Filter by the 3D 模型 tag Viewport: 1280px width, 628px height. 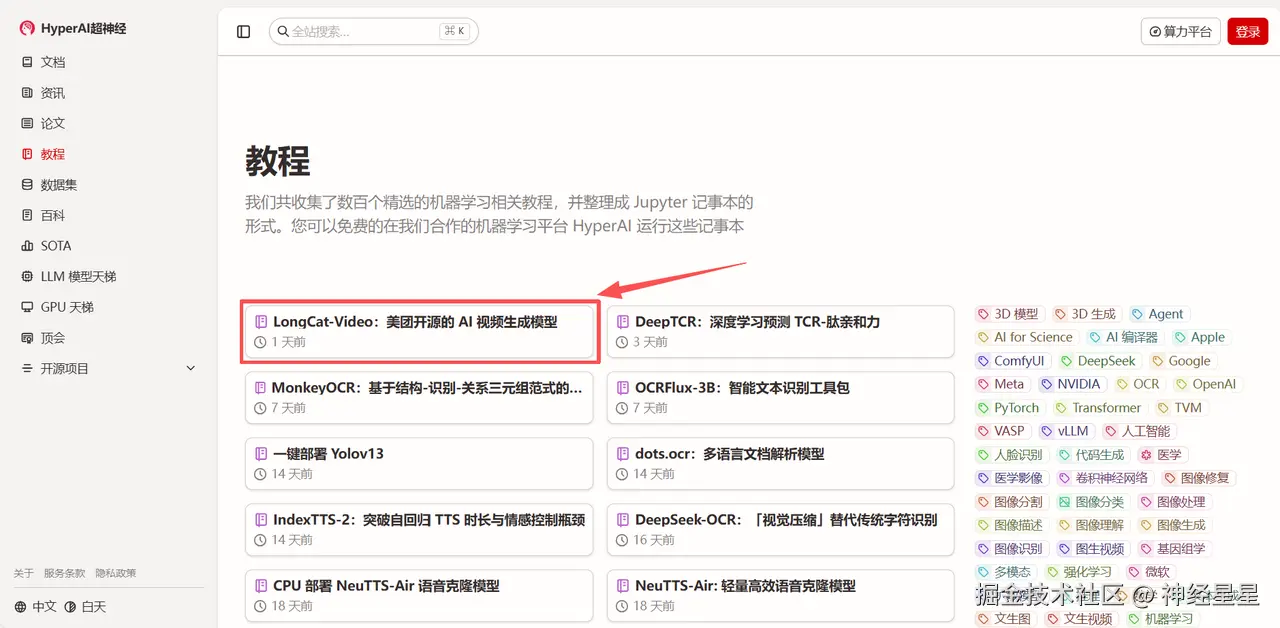[1009, 314]
